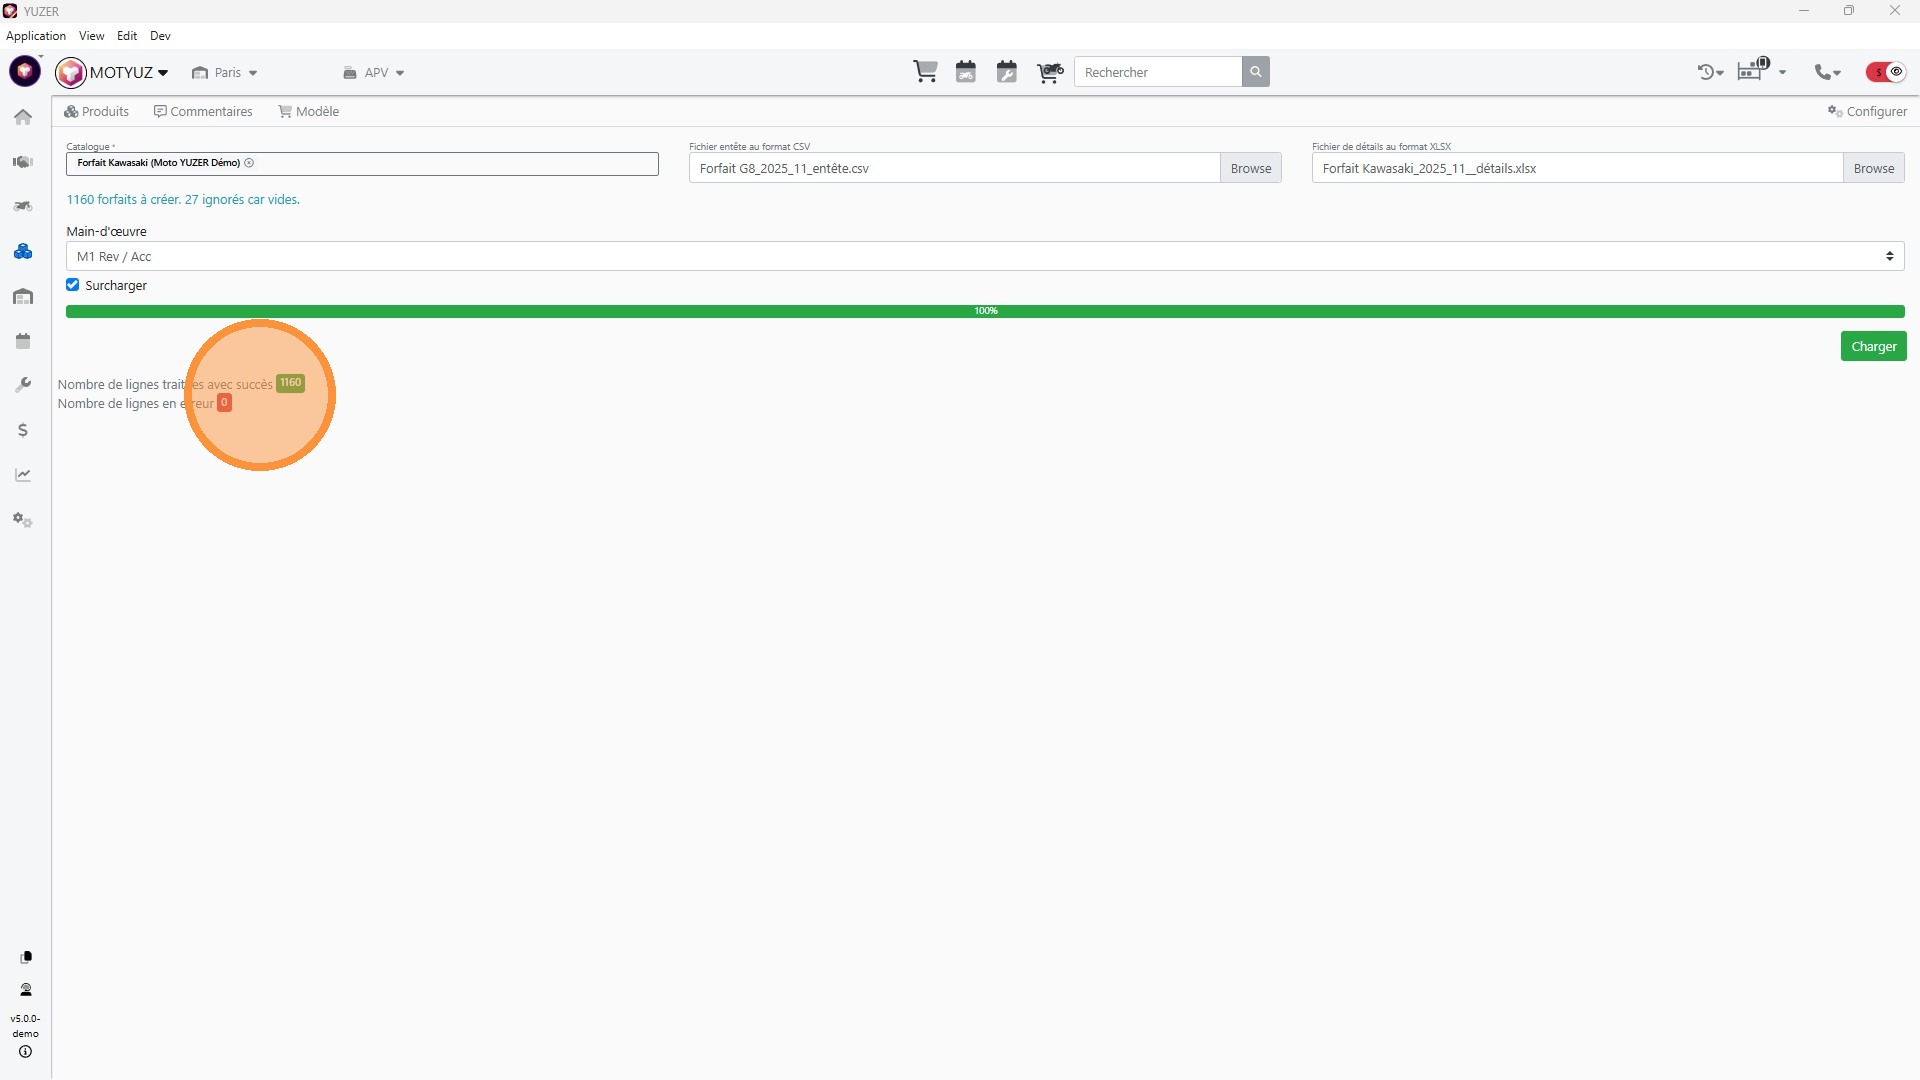This screenshot has width=1920, height=1080.
Task: Uncheck the Surcharger checkbox
Action: 73,285
